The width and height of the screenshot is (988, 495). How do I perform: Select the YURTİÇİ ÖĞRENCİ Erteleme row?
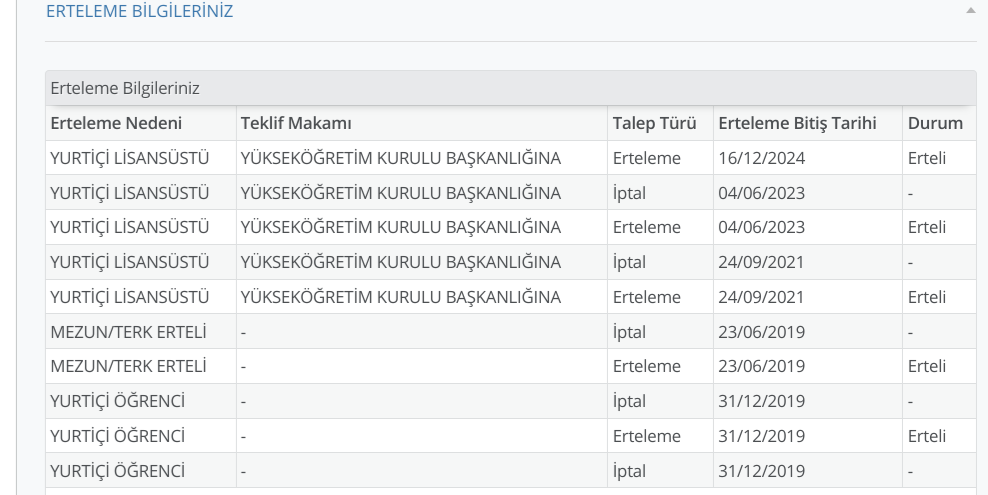point(510,436)
